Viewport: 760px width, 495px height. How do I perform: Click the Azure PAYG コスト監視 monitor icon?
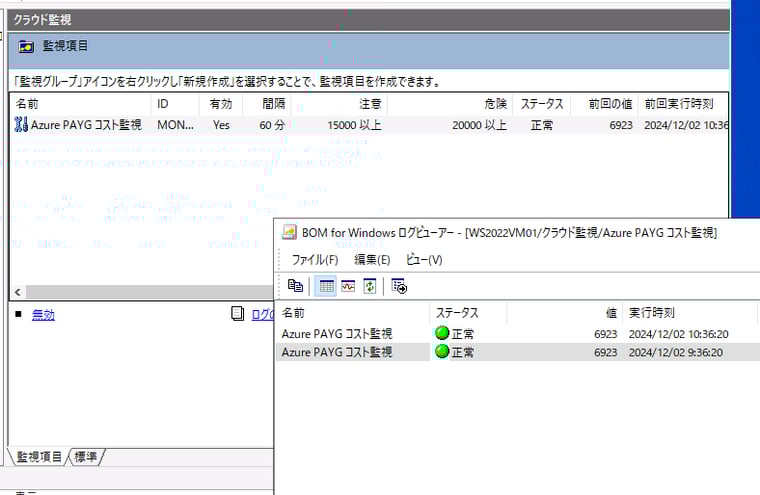tap(21, 125)
